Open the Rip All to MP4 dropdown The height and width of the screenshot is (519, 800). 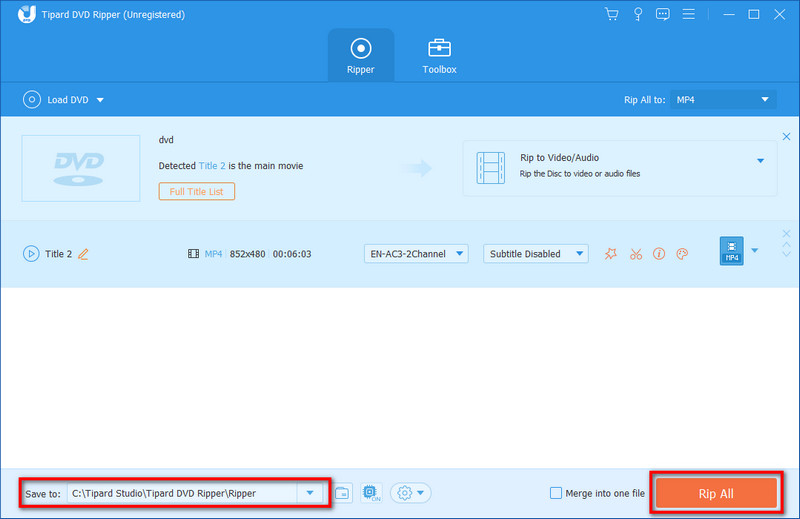click(723, 100)
